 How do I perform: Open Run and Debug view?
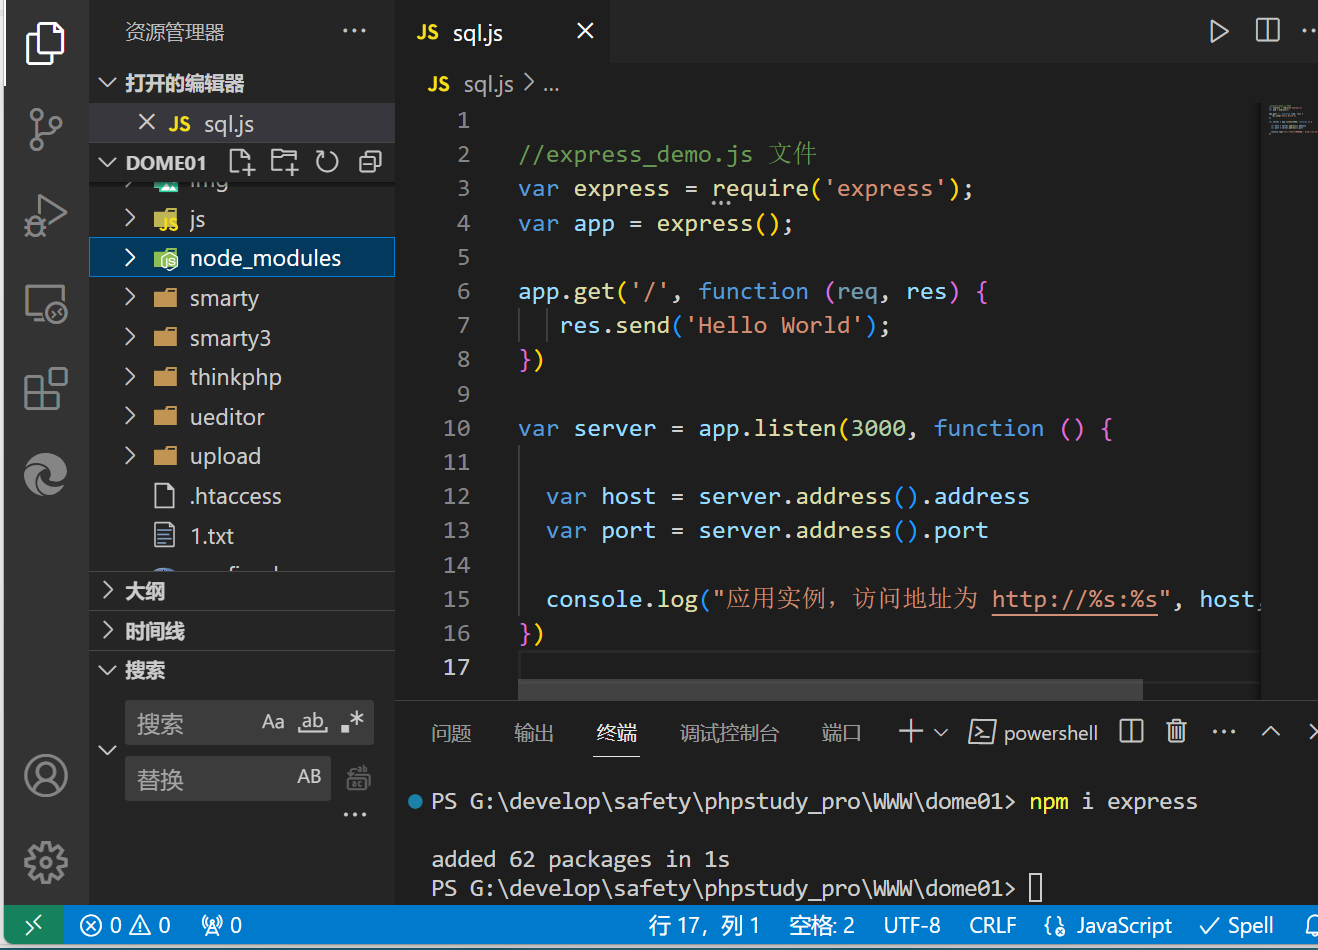(x=45, y=216)
